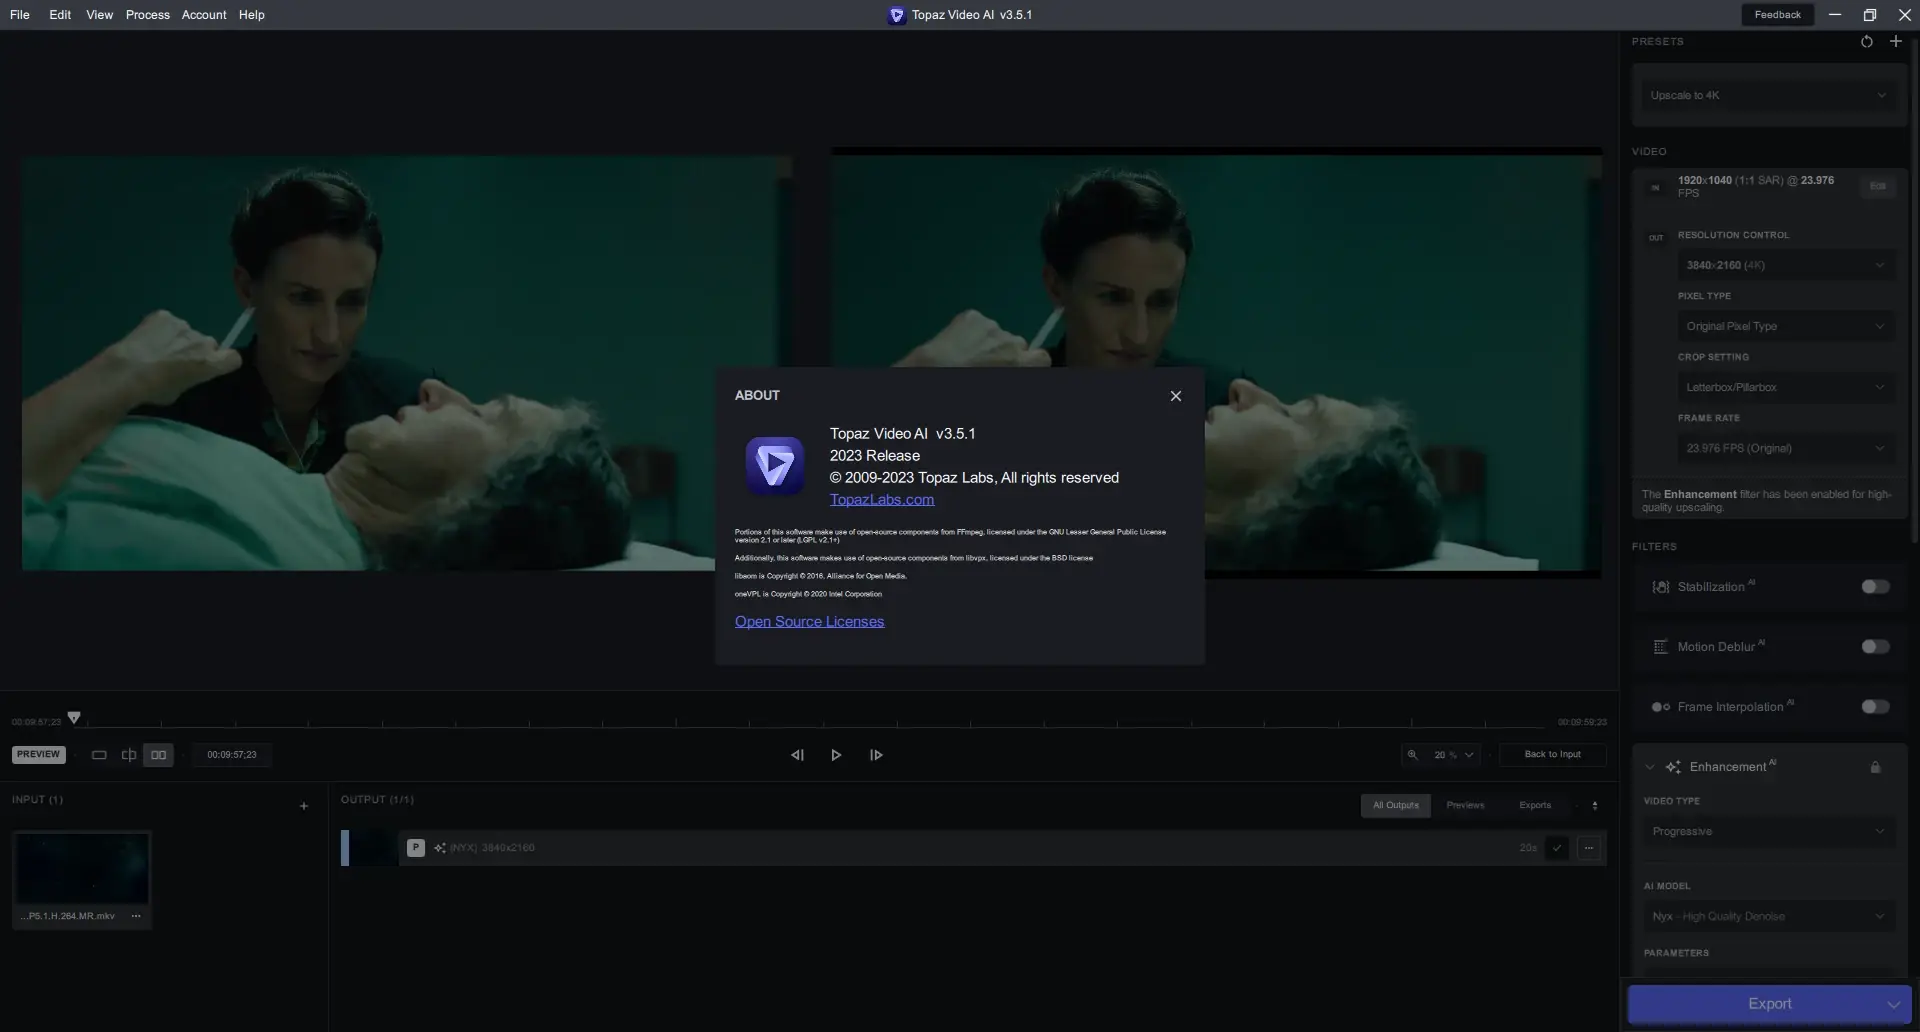Image resolution: width=1920 pixels, height=1032 pixels.
Task: Click the Stabilization filter icon
Action: click(1661, 588)
